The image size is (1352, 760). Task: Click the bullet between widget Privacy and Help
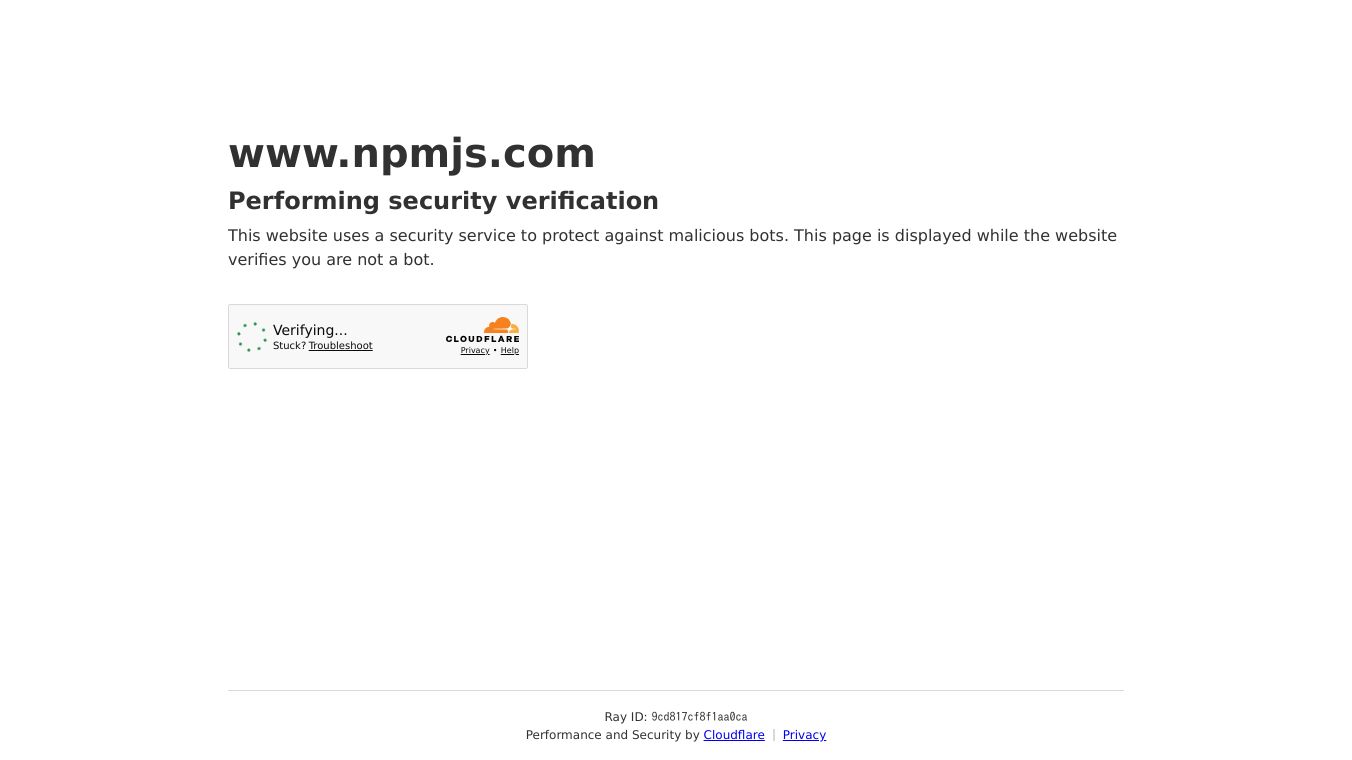coord(495,351)
